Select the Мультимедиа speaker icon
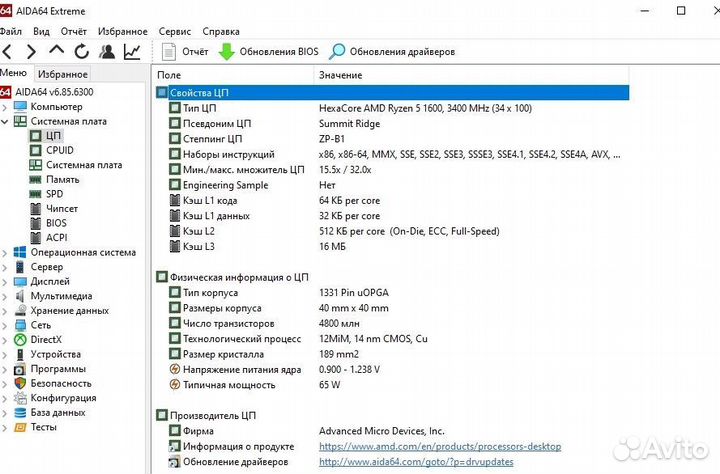 [20, 296]
